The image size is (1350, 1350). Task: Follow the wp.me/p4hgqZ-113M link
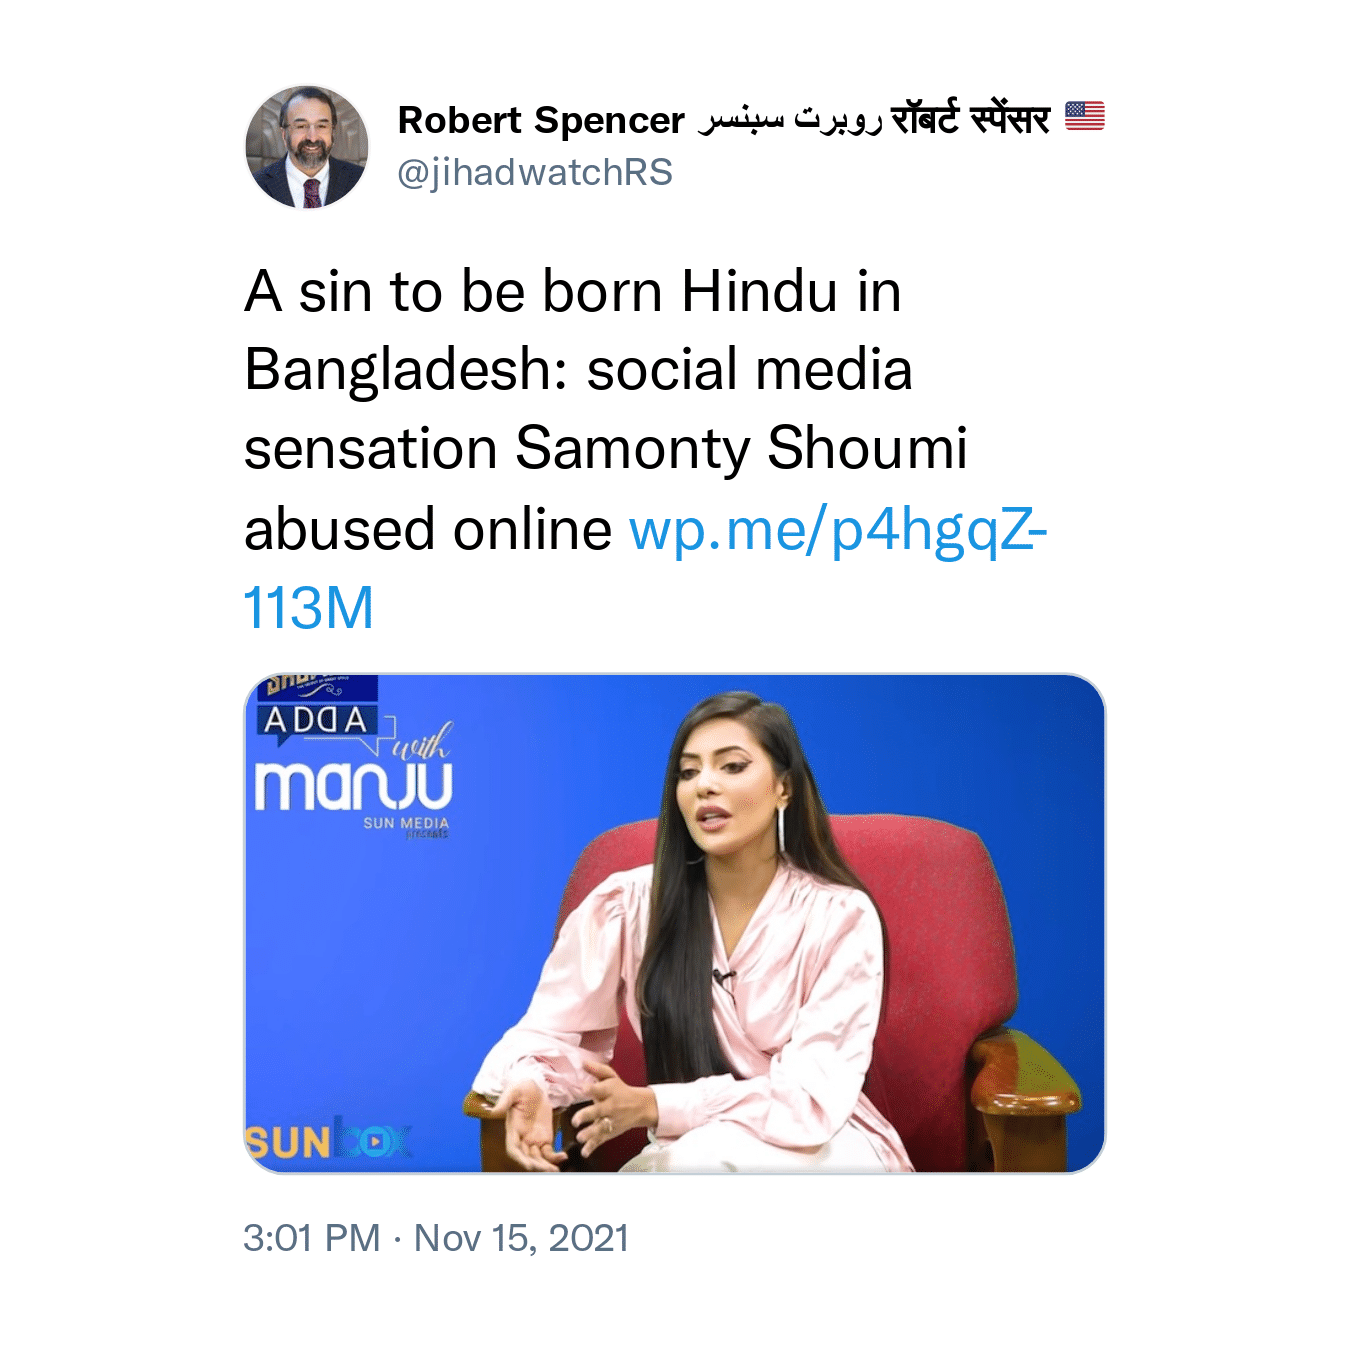[646, 568]
